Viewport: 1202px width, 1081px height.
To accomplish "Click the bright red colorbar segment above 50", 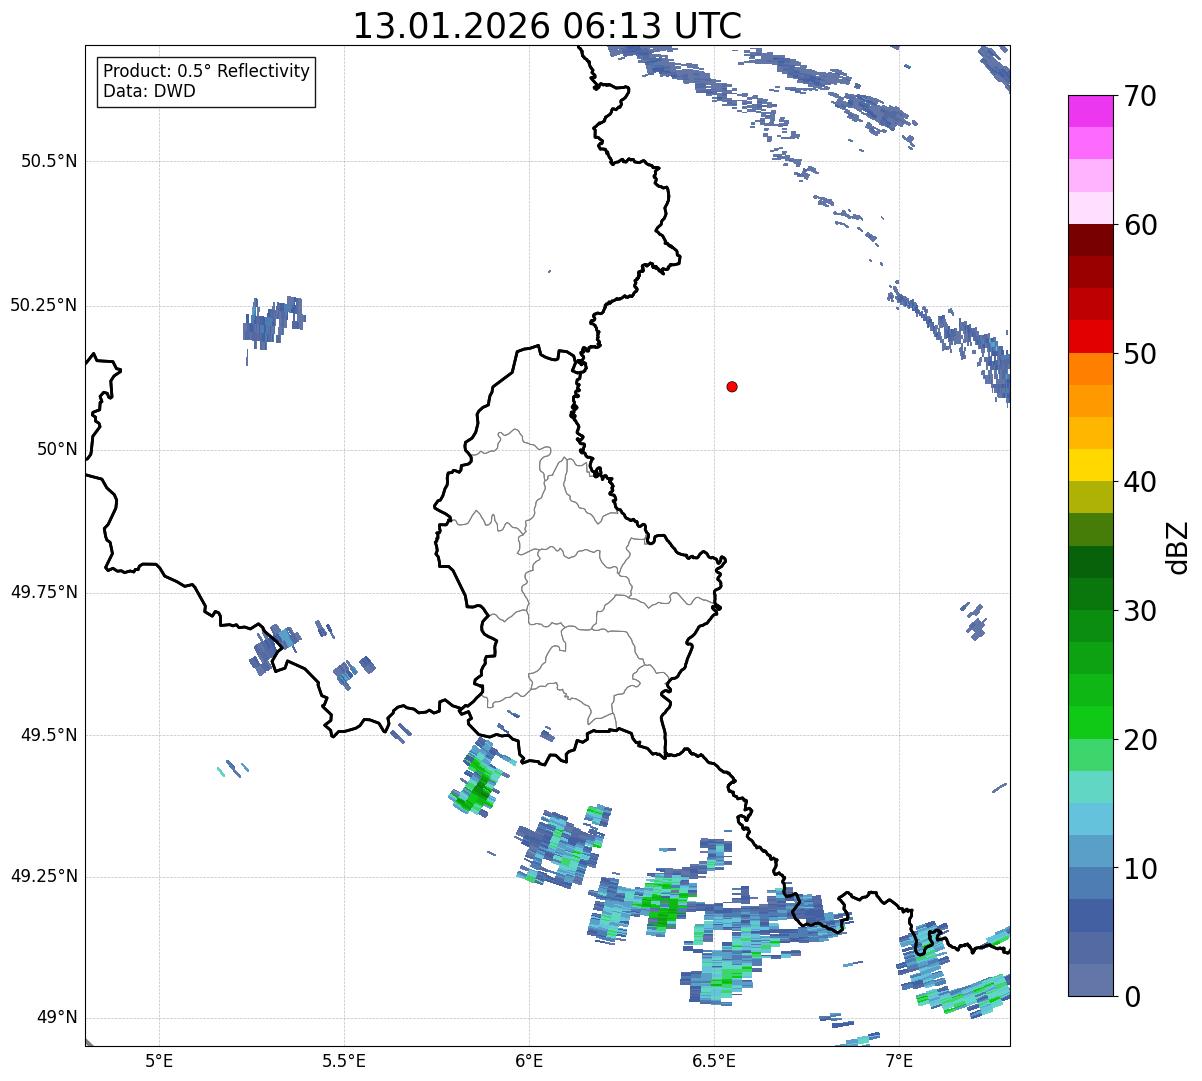I will tap(1091, 336).
